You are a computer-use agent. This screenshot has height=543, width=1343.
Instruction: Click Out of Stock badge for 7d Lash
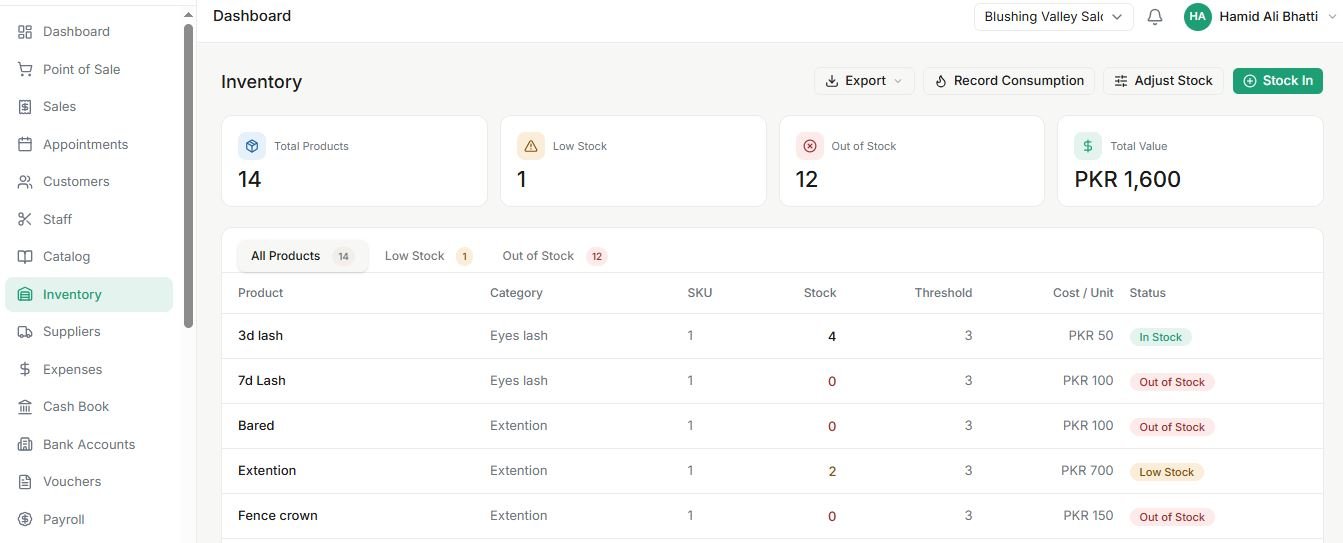coord(1172,382)
